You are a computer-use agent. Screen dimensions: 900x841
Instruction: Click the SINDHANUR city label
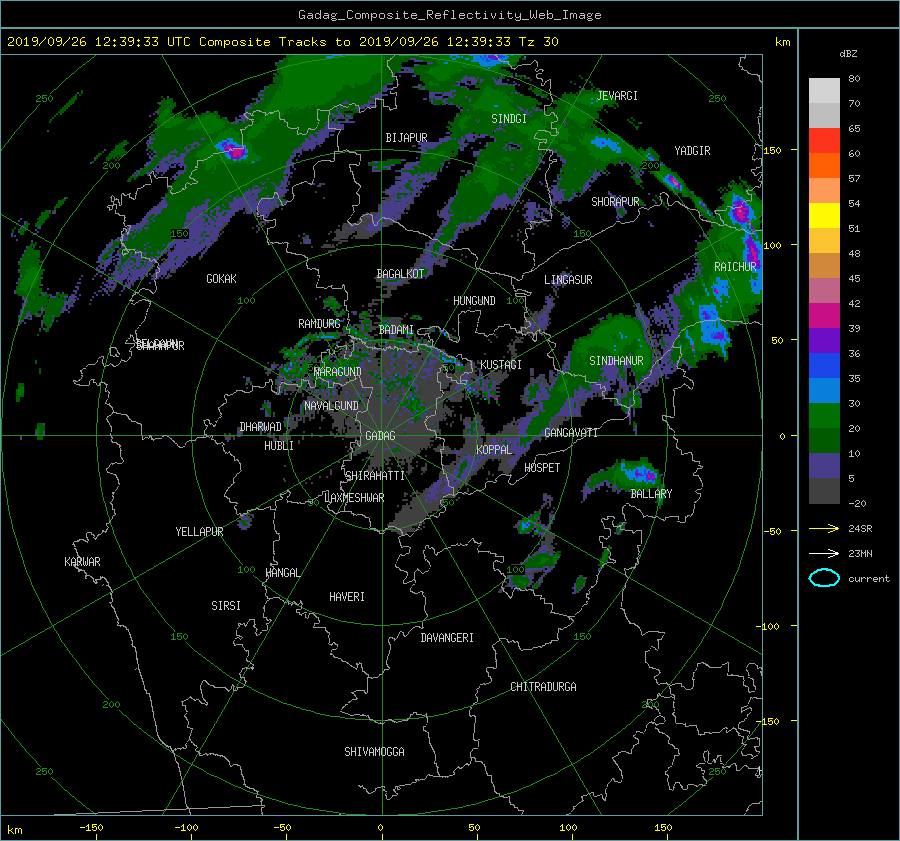(616, 361)
